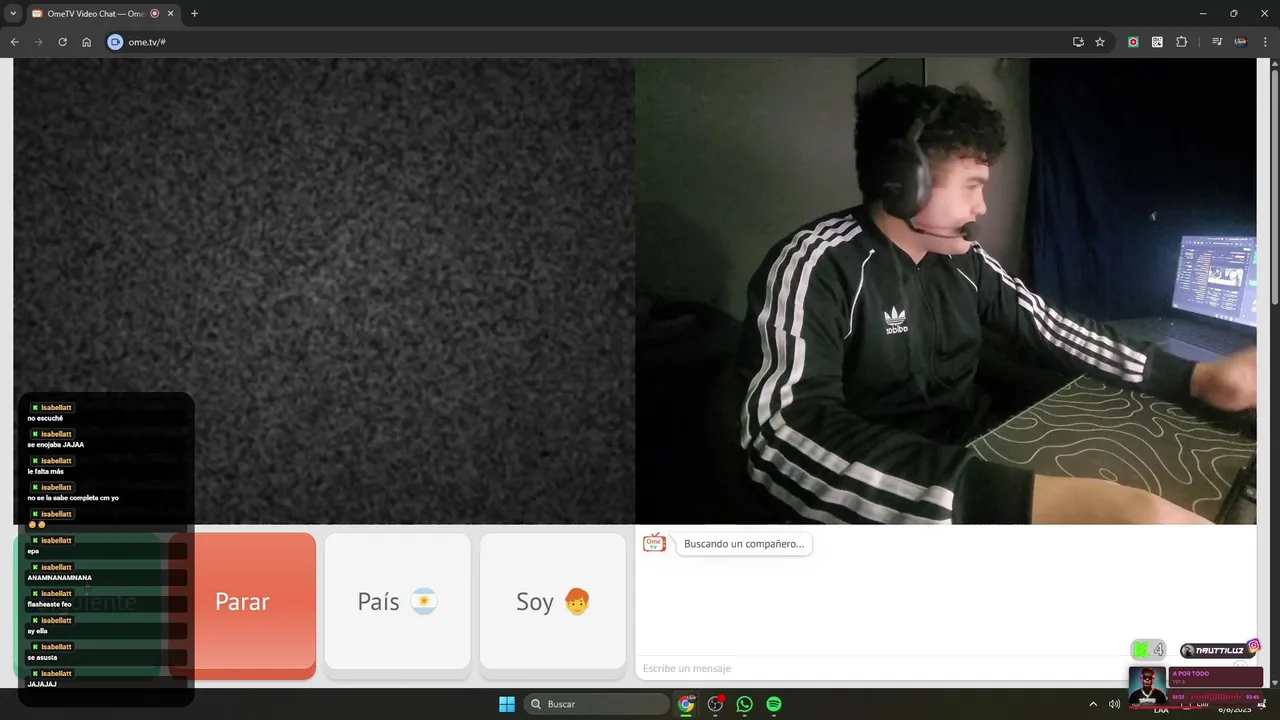Open Chrome three-dot menu
1280x720 pixels.
click(1264, 42)
